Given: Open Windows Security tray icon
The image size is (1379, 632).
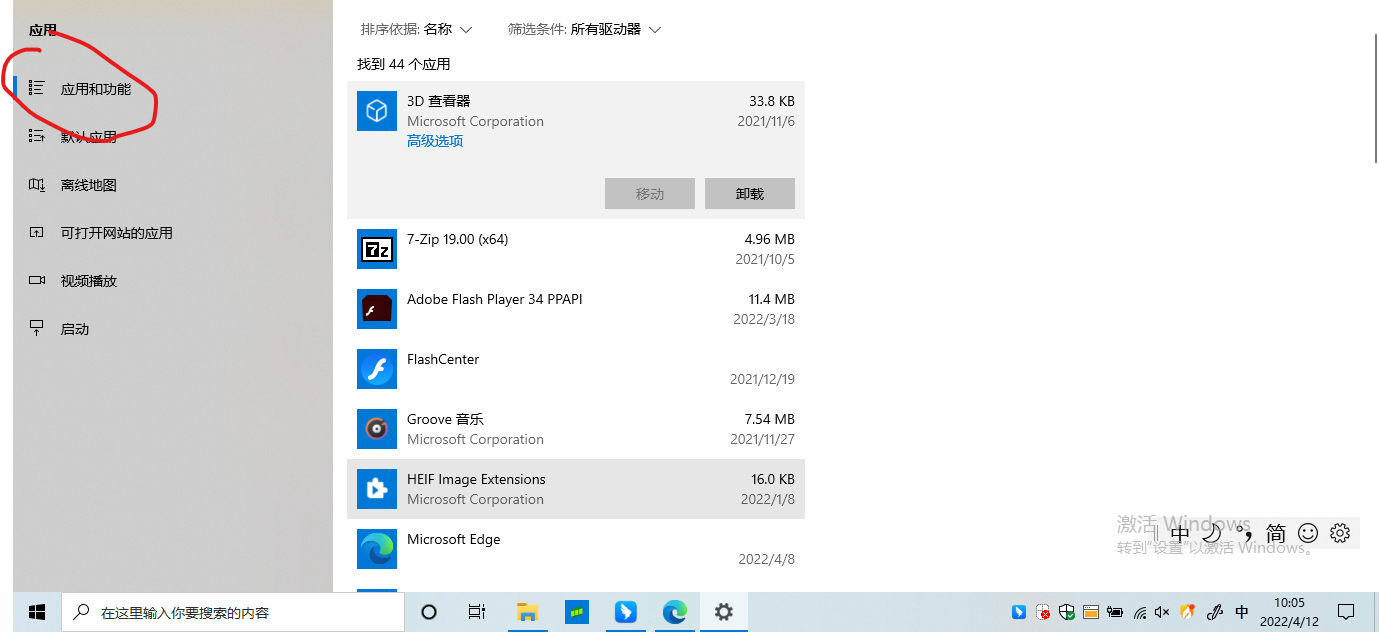Looking at the screenshot, I should click(x=1067, y=612).
